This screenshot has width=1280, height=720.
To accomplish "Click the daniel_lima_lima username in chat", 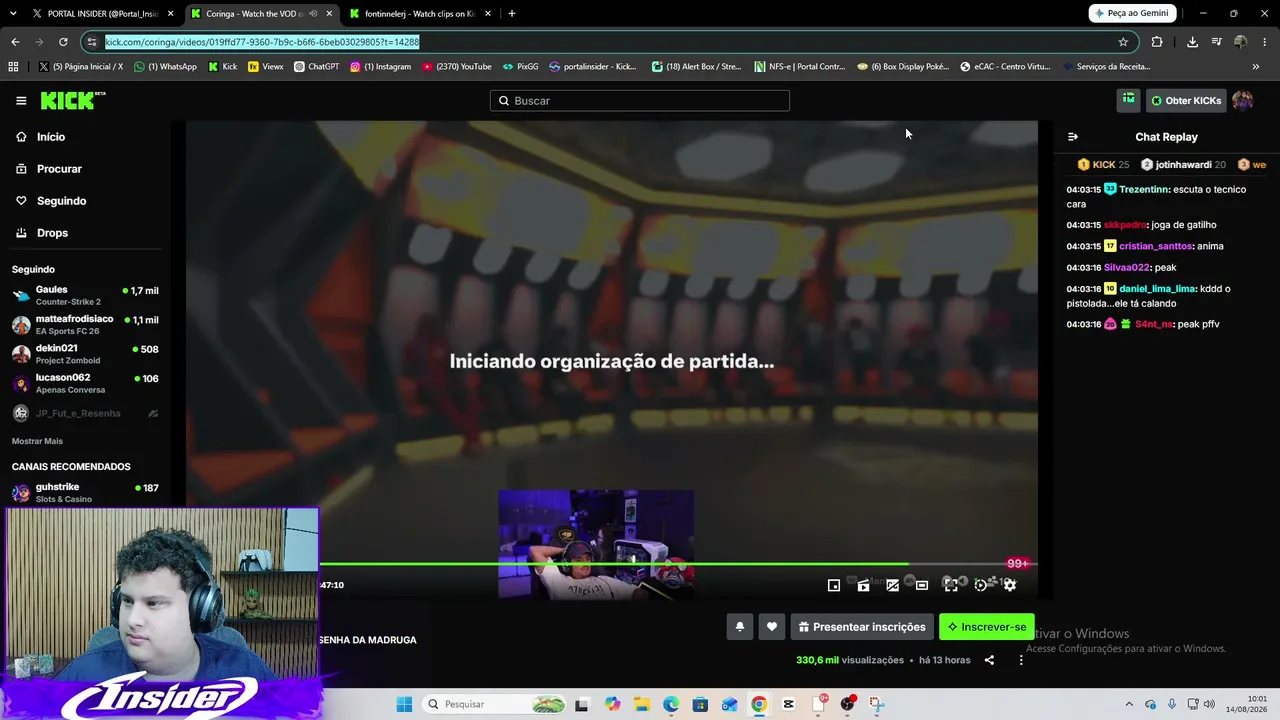I will [1158, 289].
